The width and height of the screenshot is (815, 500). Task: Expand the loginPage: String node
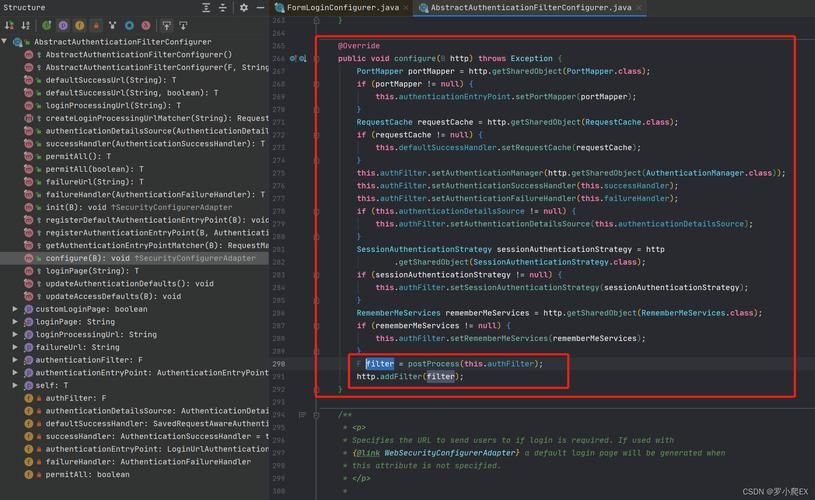(15, 322)
